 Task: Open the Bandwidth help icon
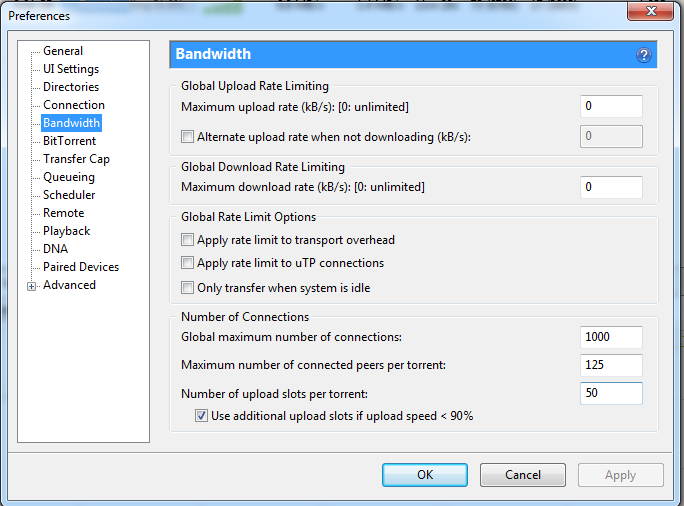(643, 55)
